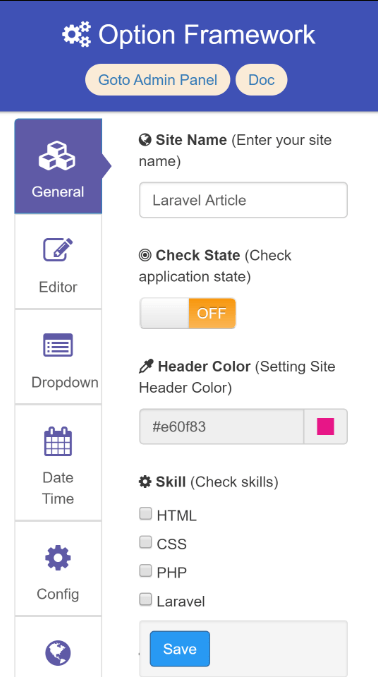This screenshot has width=378, height=677.
Task: Click the pink header color swatch
Action: 325,427
